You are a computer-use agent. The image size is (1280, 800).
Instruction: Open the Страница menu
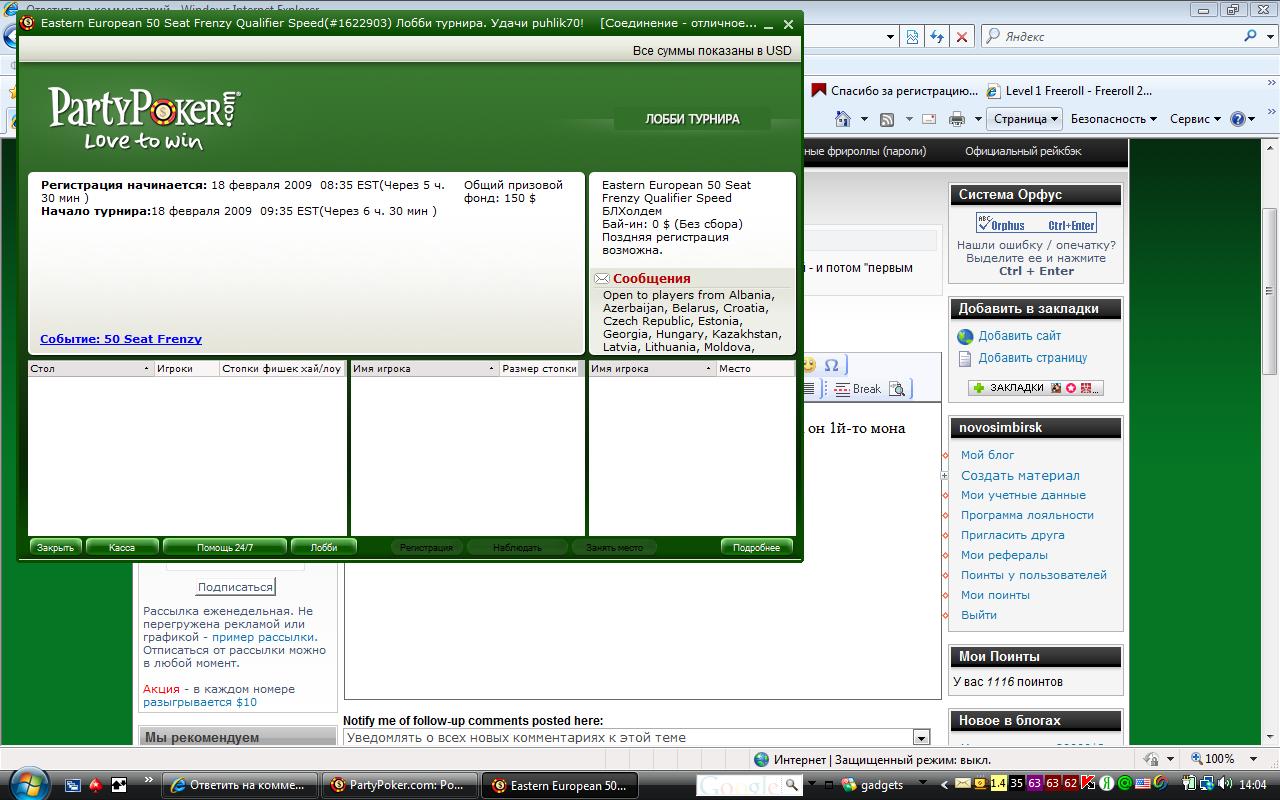pyautogui.click(x=1025, y=118)
